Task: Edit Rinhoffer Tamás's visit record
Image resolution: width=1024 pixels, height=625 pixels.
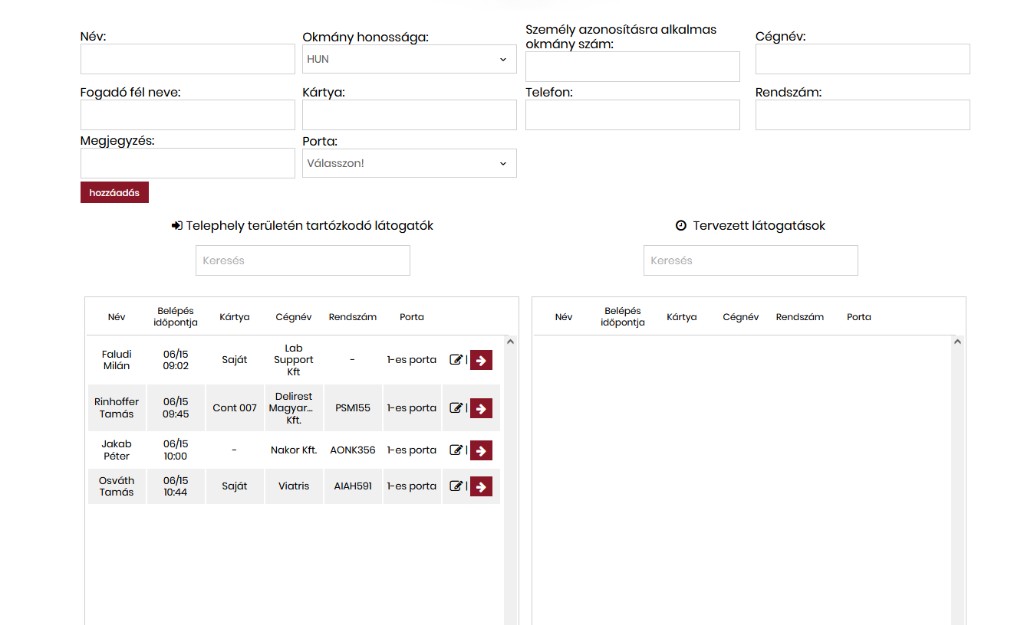Action: 456,408
